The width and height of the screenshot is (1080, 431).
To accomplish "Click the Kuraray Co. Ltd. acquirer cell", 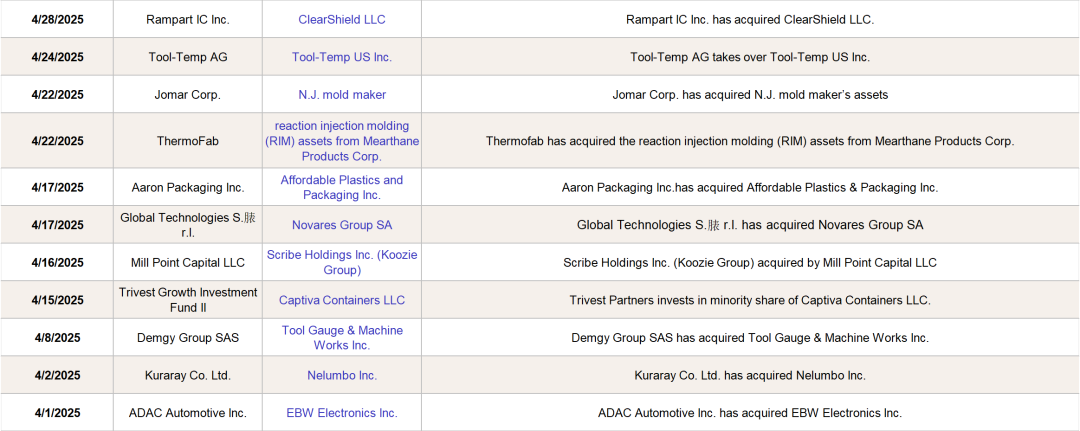I will pos(187,375).
